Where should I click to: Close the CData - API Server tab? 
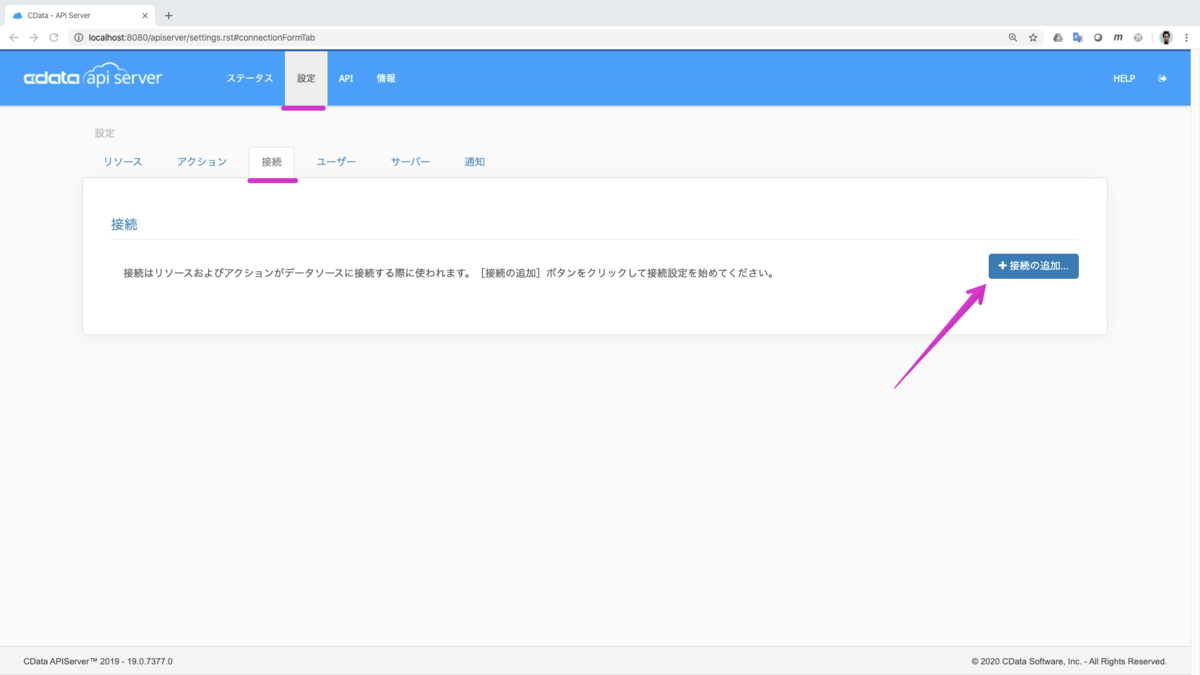point(145,15)
